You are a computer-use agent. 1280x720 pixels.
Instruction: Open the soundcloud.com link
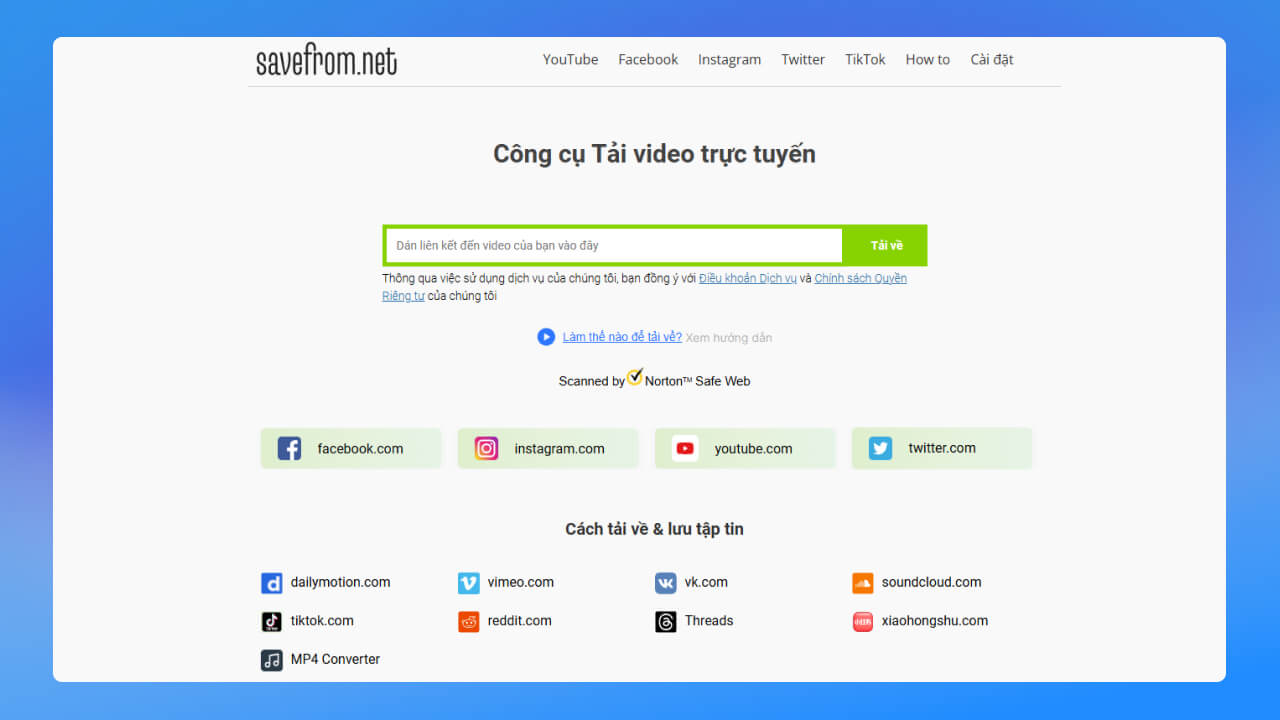[931, 582]
